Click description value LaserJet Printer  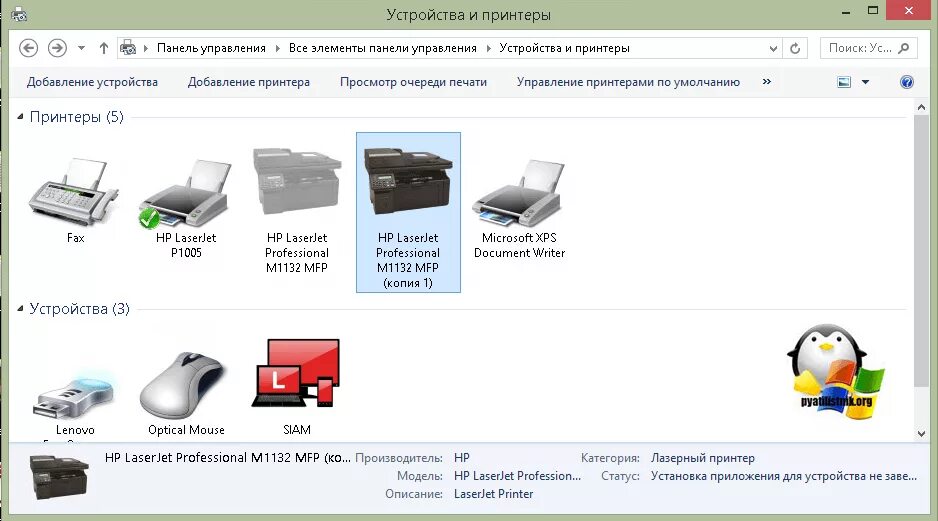click(x=494, y=494)
